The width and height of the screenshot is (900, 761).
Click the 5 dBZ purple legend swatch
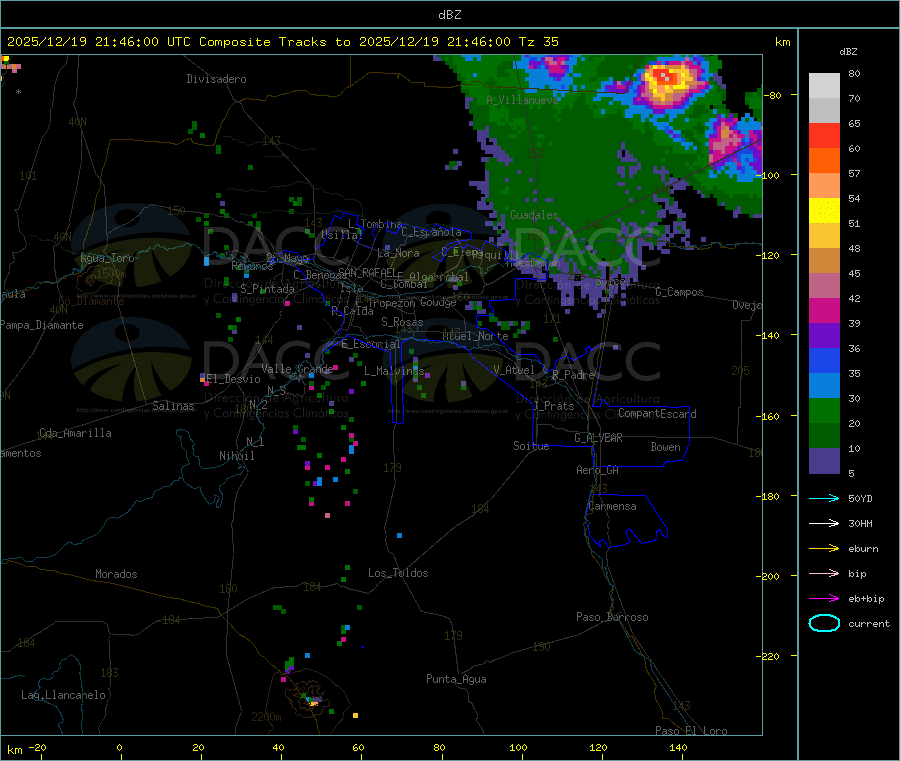pos(824,461)
